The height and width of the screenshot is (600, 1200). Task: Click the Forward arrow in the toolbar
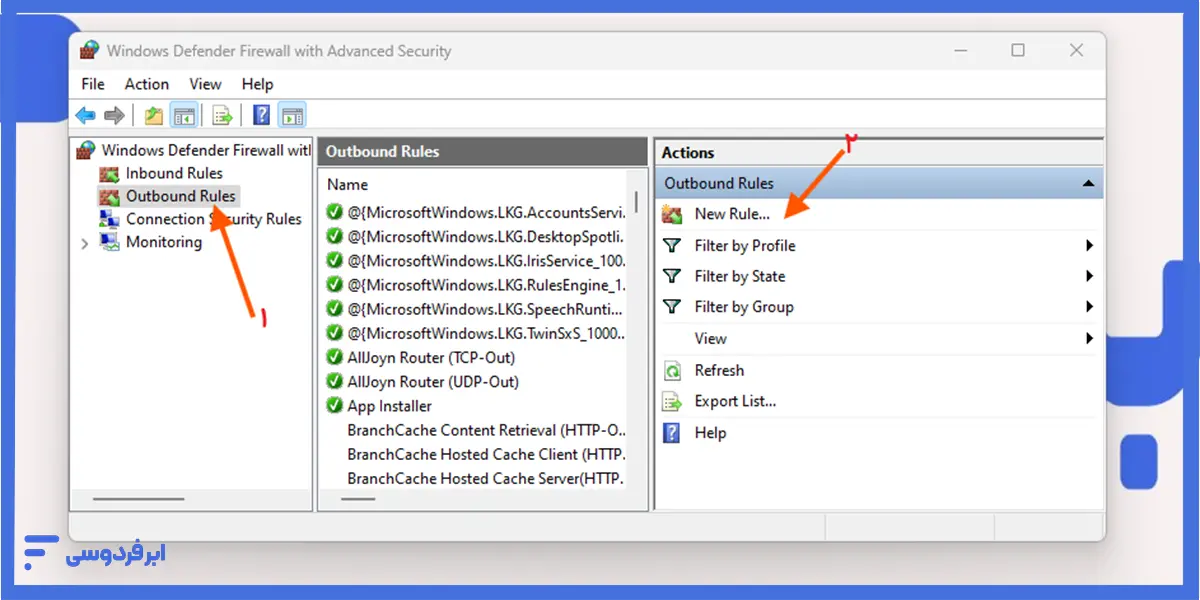[115, 116]
